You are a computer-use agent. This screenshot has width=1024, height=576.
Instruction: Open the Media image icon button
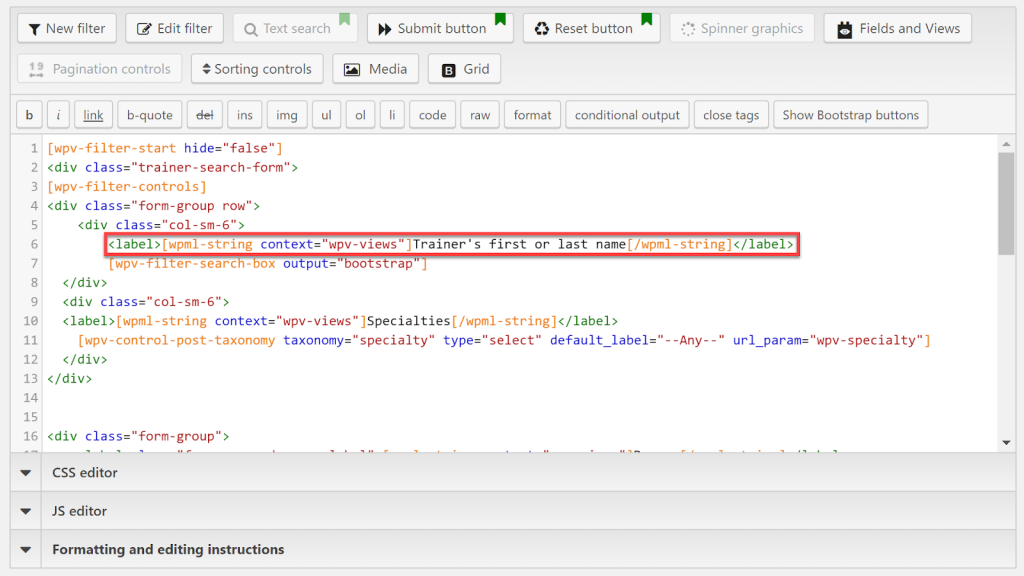[x=352, y=69]
